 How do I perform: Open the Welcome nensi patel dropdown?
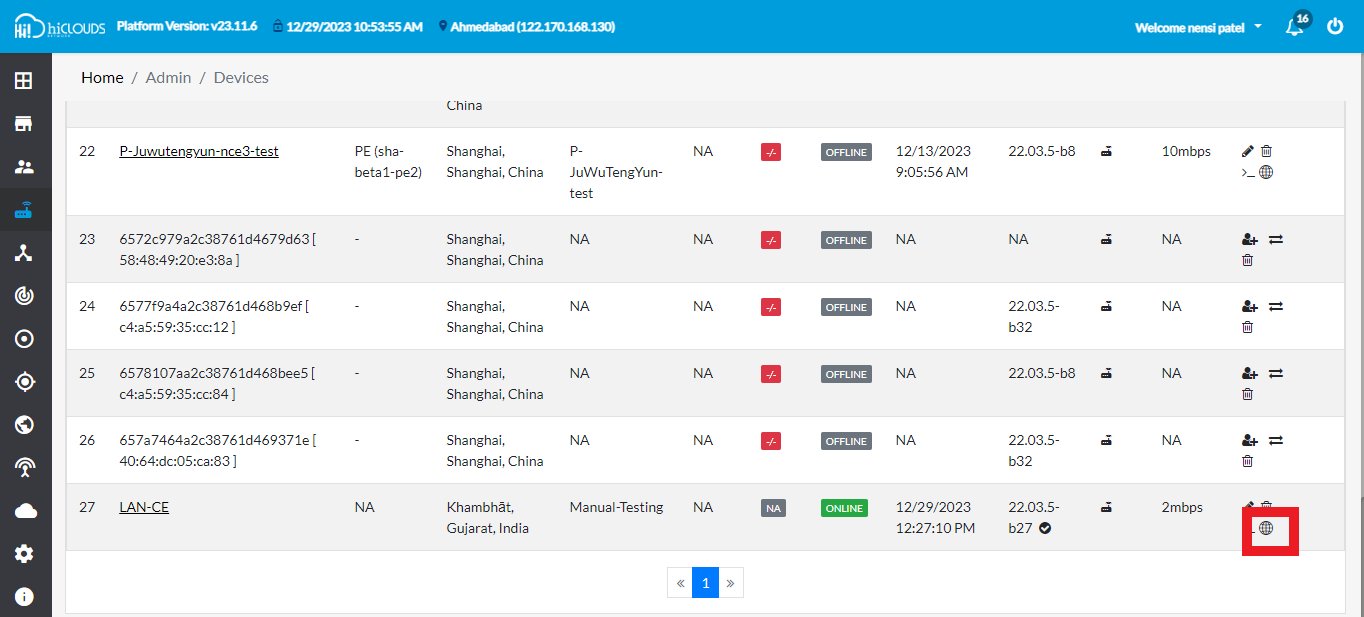point(1198,28)
